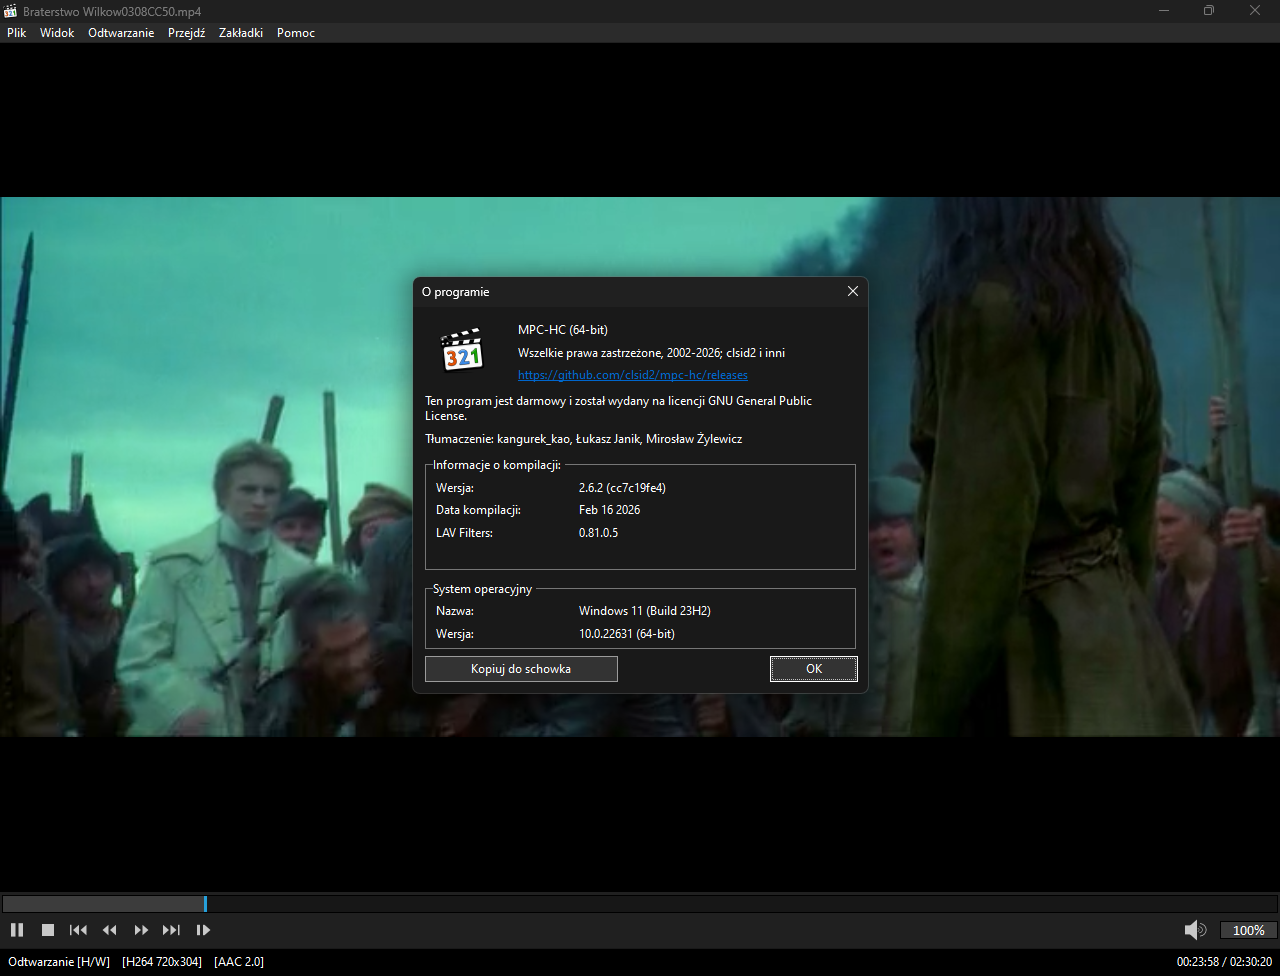Close the MPC-HC player window
The image size is (1280, 976).
(x=1255, y=11)
